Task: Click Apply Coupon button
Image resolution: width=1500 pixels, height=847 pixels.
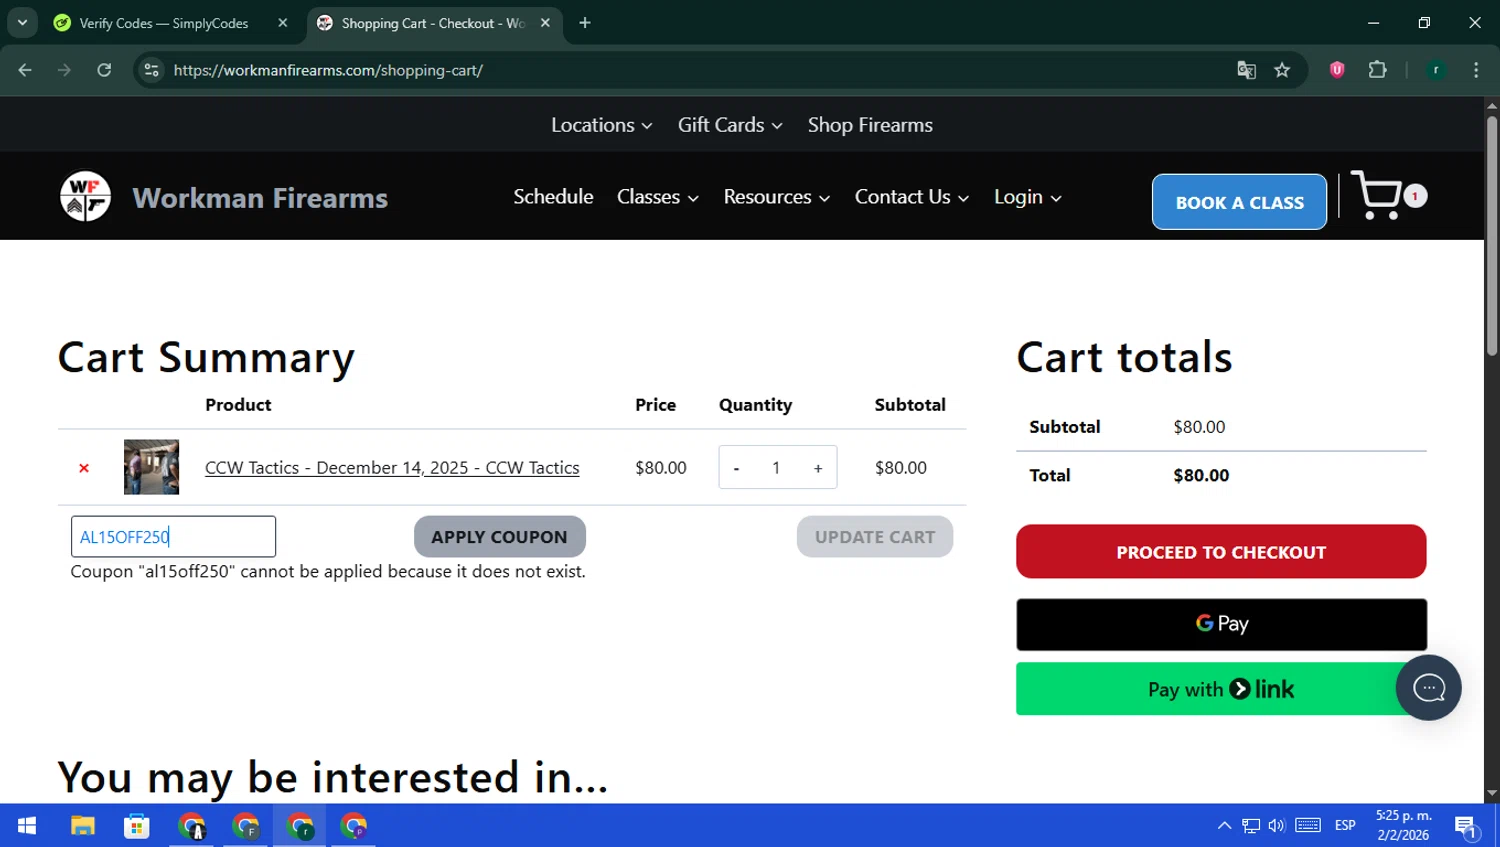Action: pyautogui.click(x=499, y=537)
